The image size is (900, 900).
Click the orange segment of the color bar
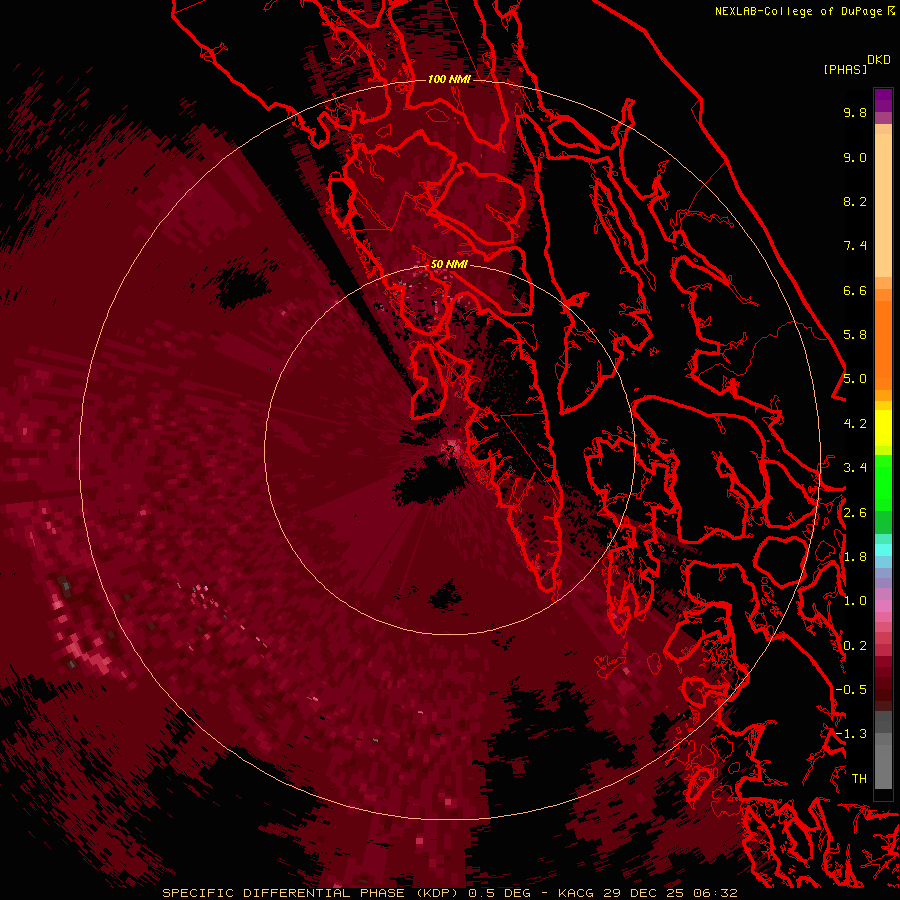tap(883, 344)
